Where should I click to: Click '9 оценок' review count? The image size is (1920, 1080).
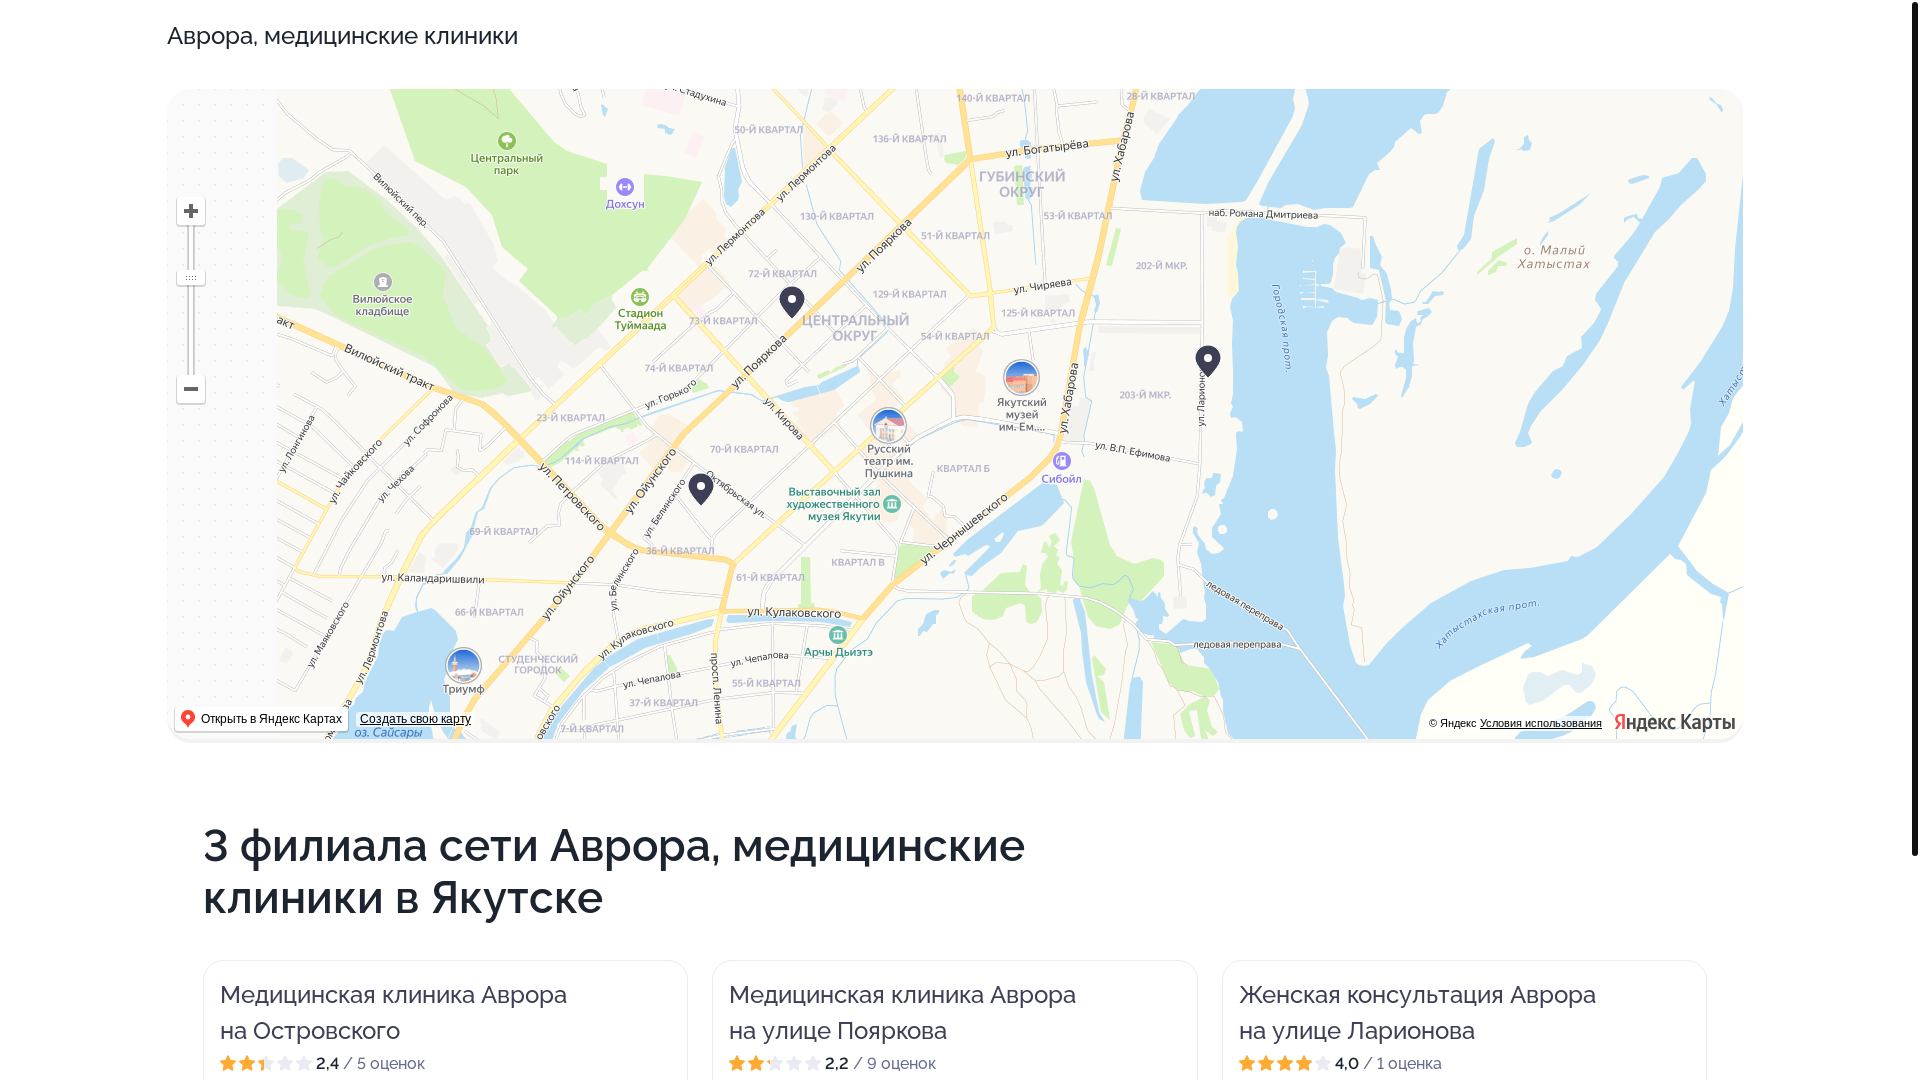(x=901, y=1063)
